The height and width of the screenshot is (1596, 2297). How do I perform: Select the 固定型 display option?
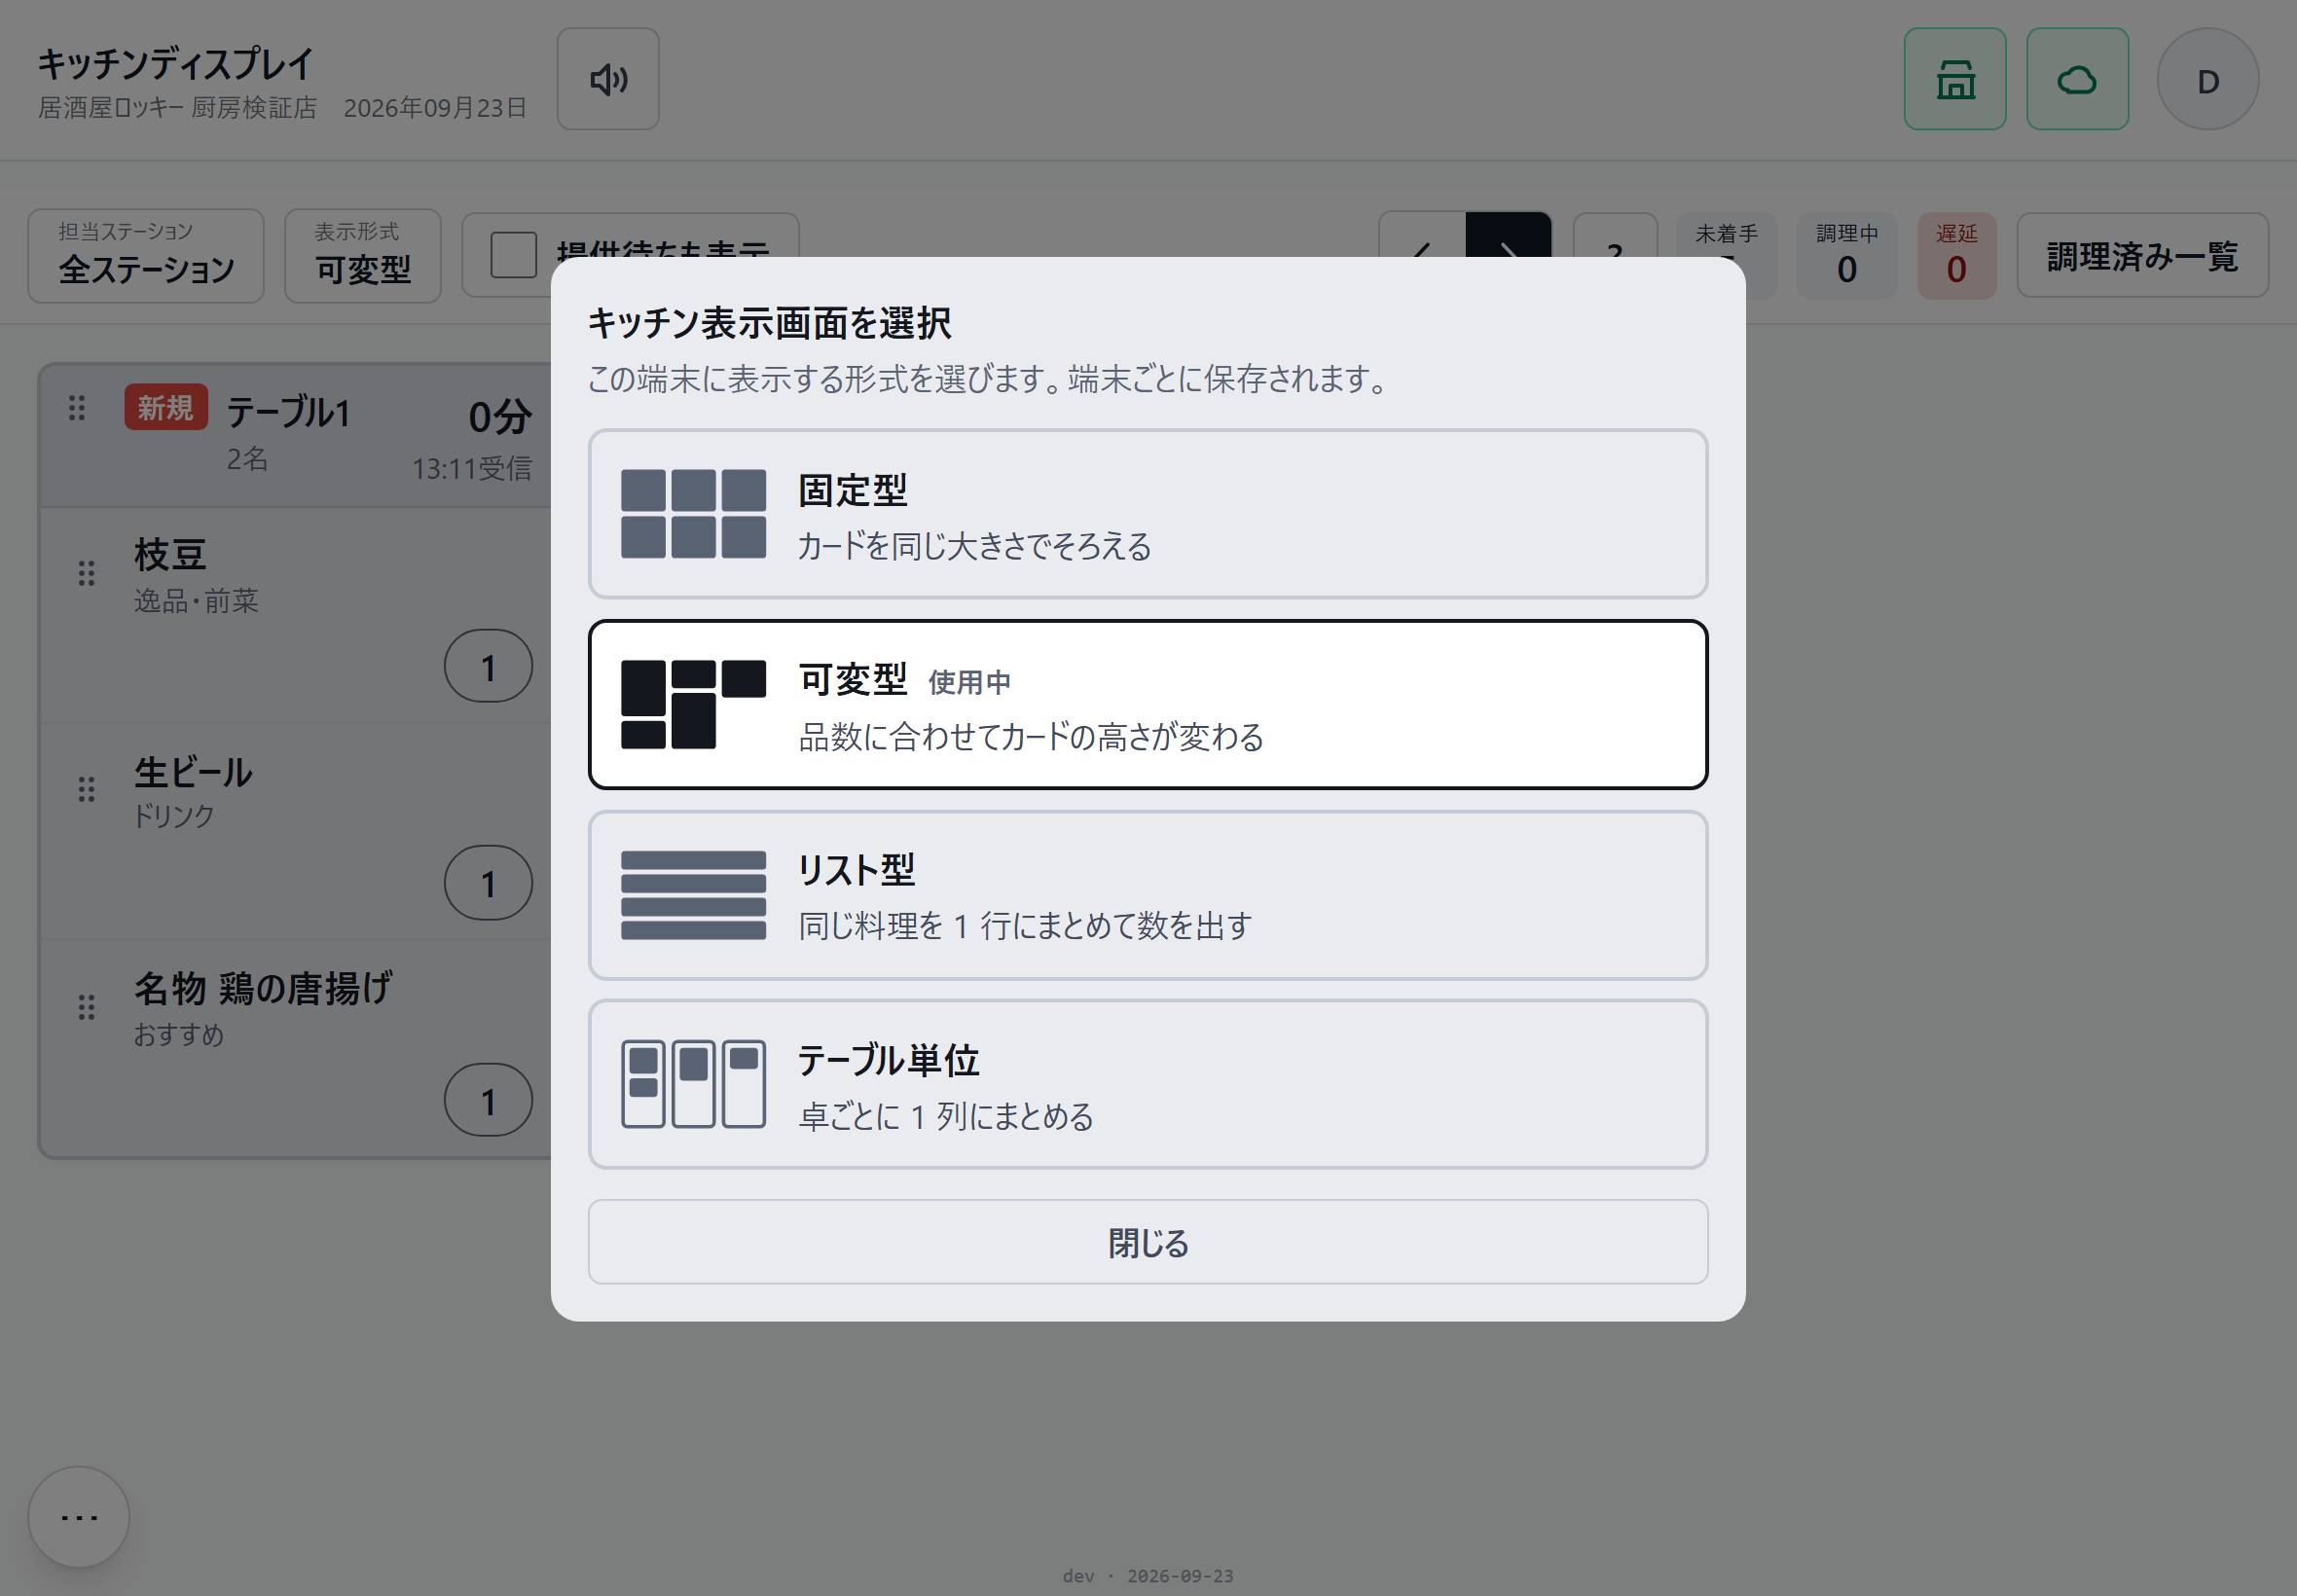click(1148, 514)
